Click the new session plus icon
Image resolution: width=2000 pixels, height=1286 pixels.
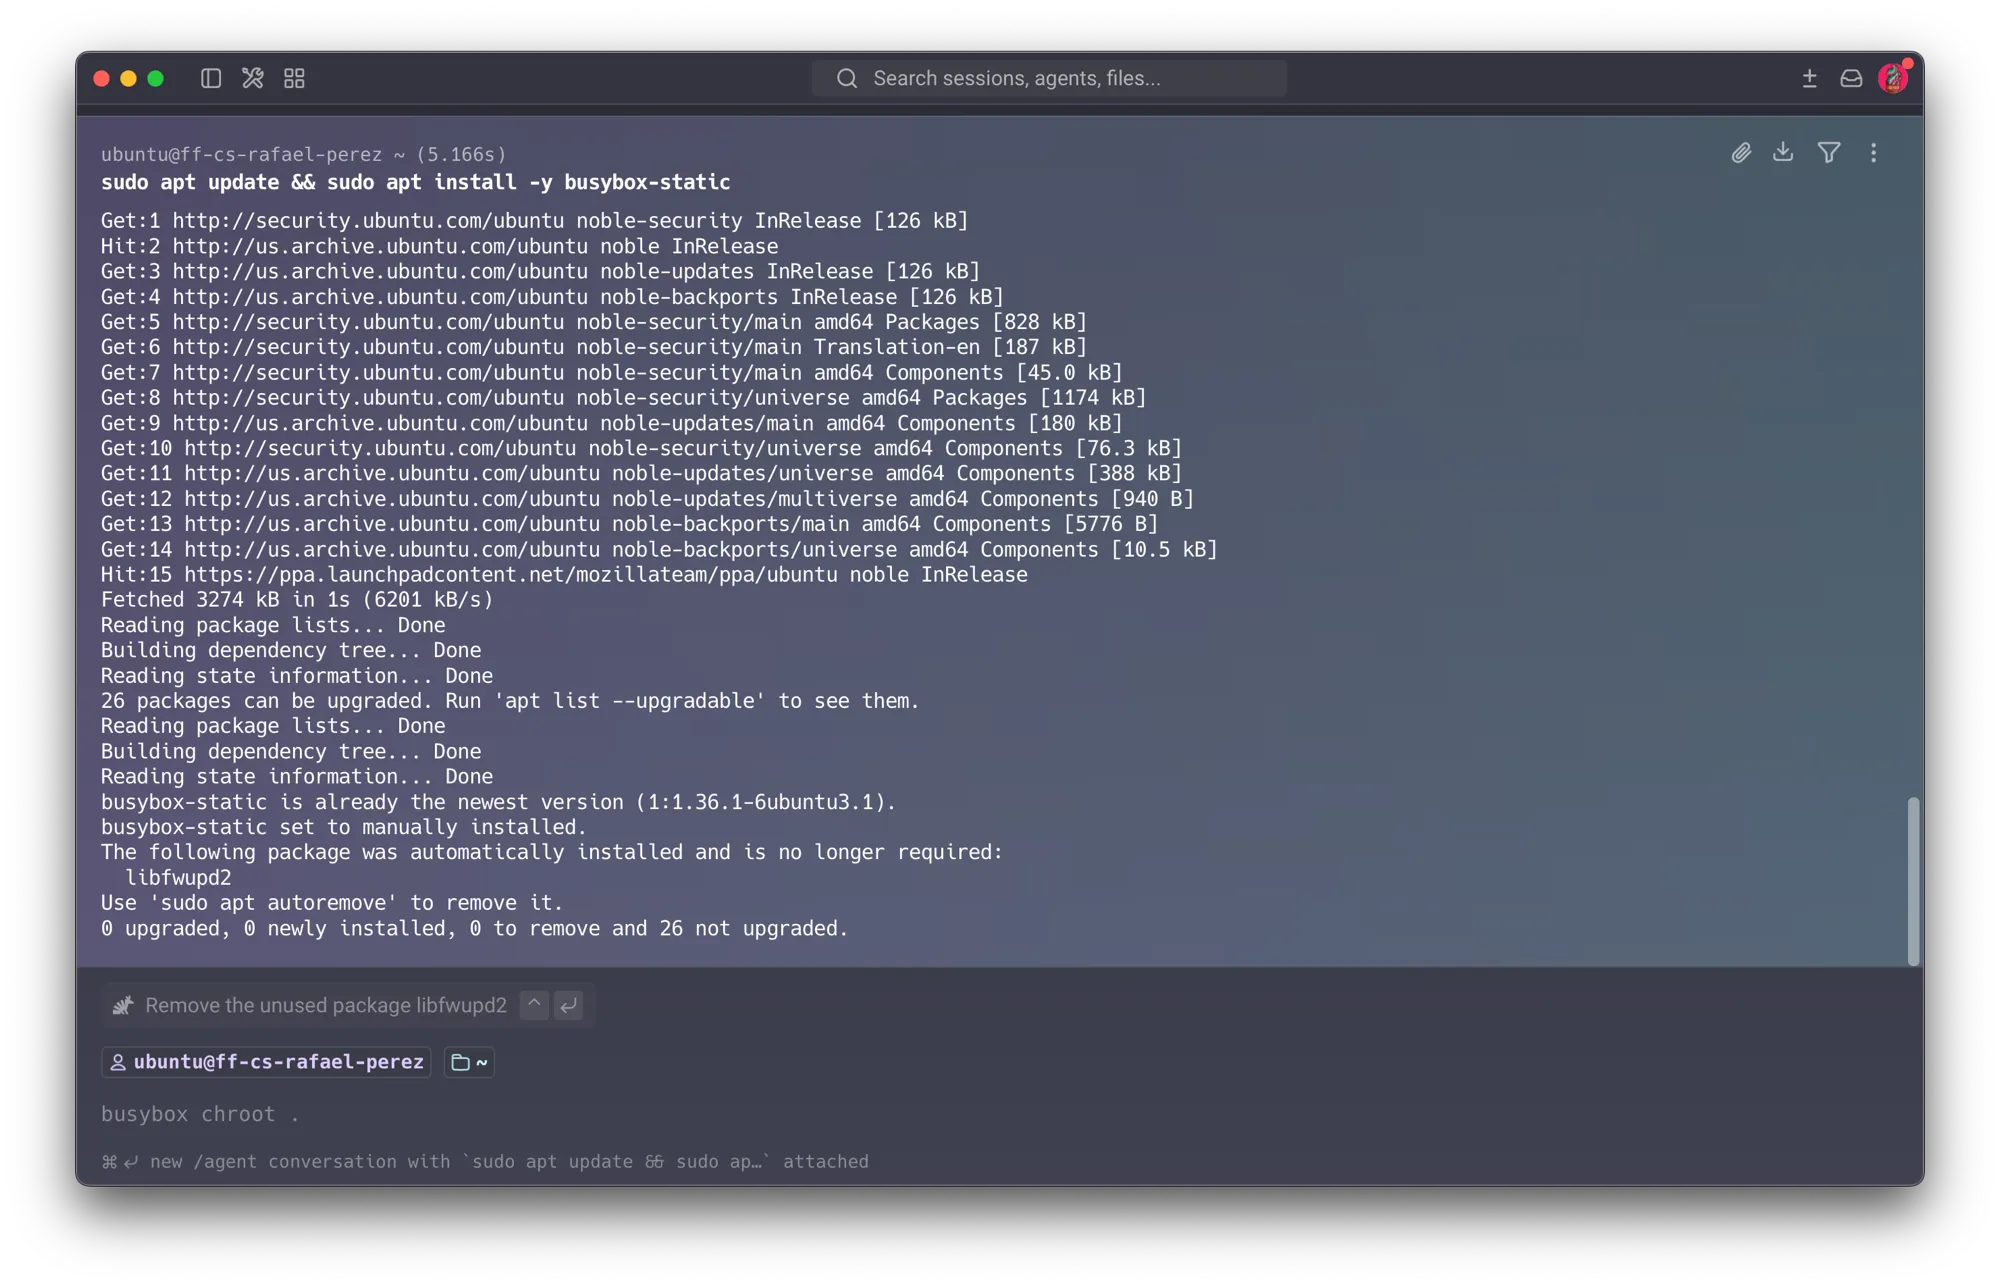(x=1809, y=78)
